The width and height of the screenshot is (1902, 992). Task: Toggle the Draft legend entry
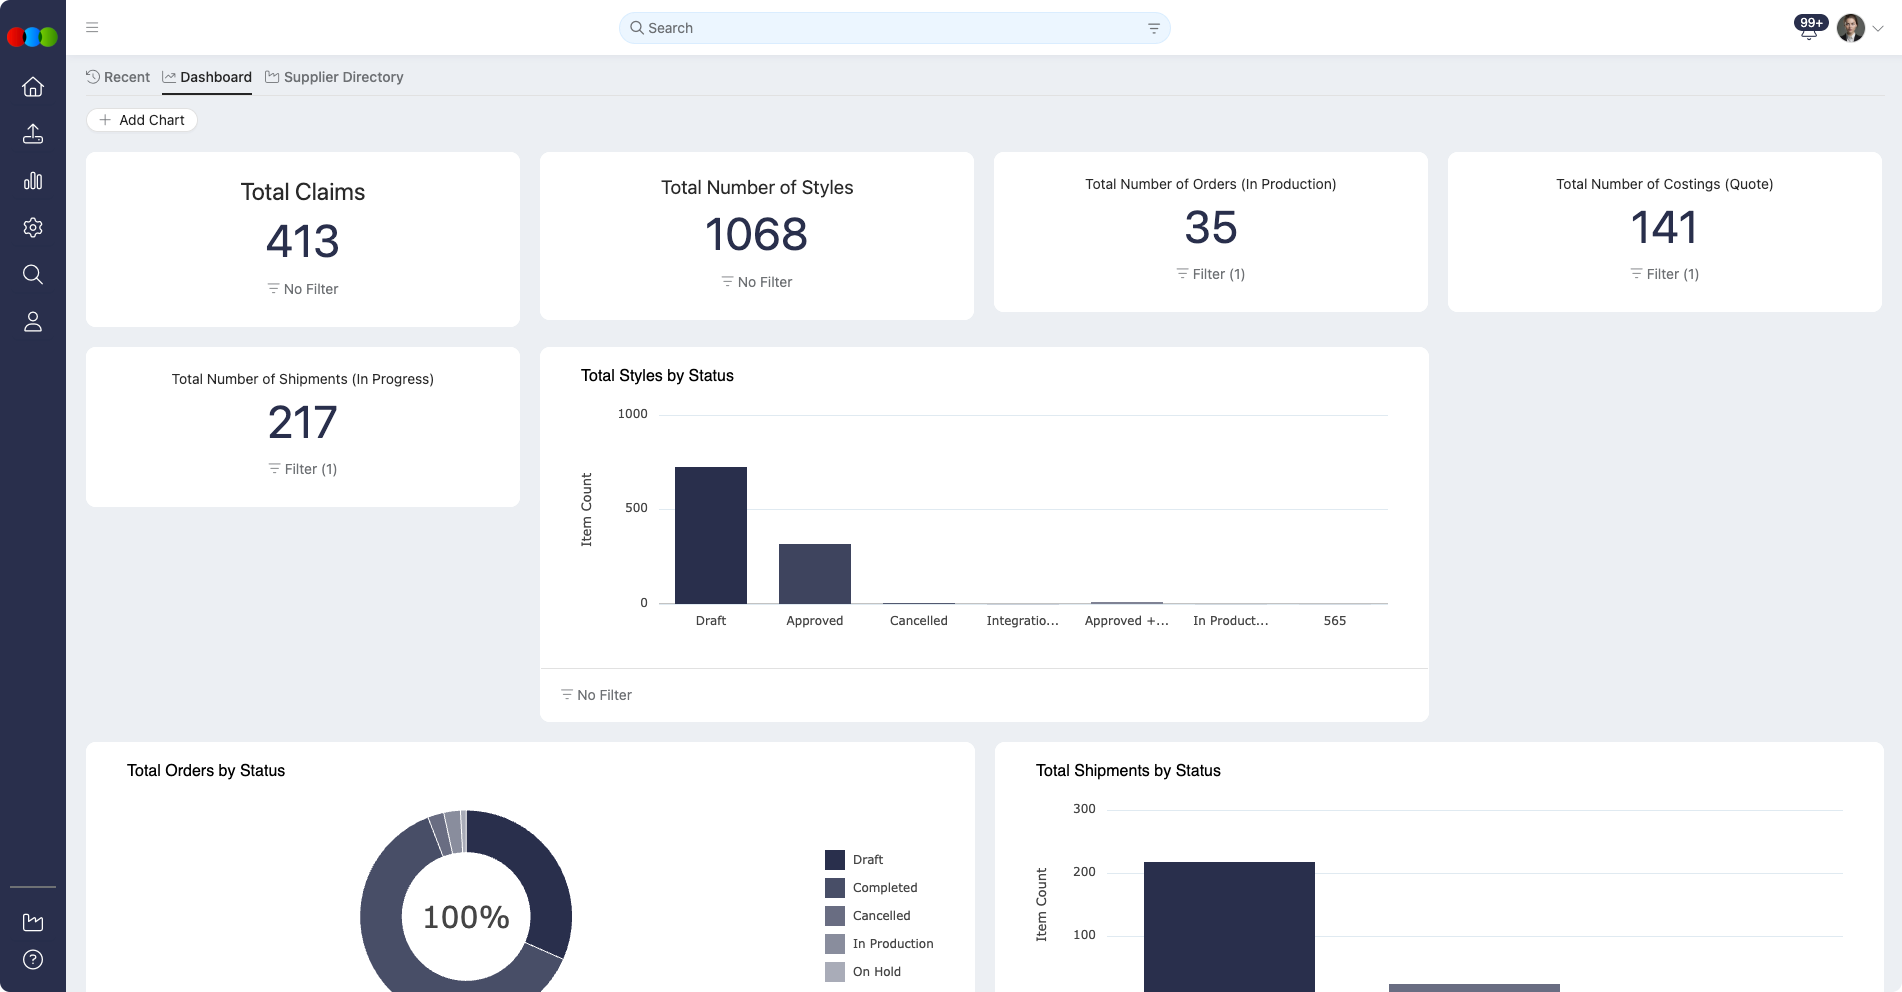[867, 860]
